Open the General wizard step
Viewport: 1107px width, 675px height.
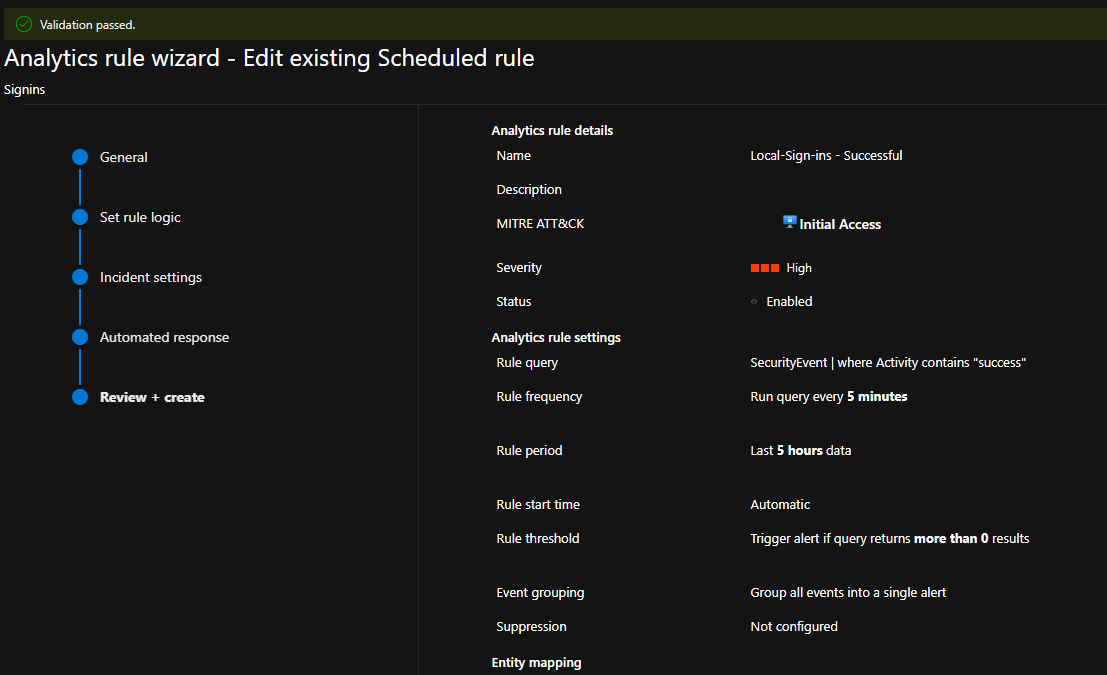(x=124, y=157)
